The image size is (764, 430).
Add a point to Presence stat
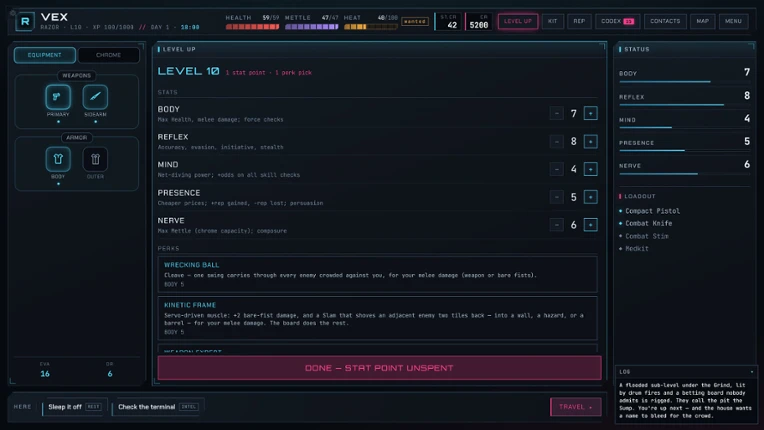click(591, 197)
